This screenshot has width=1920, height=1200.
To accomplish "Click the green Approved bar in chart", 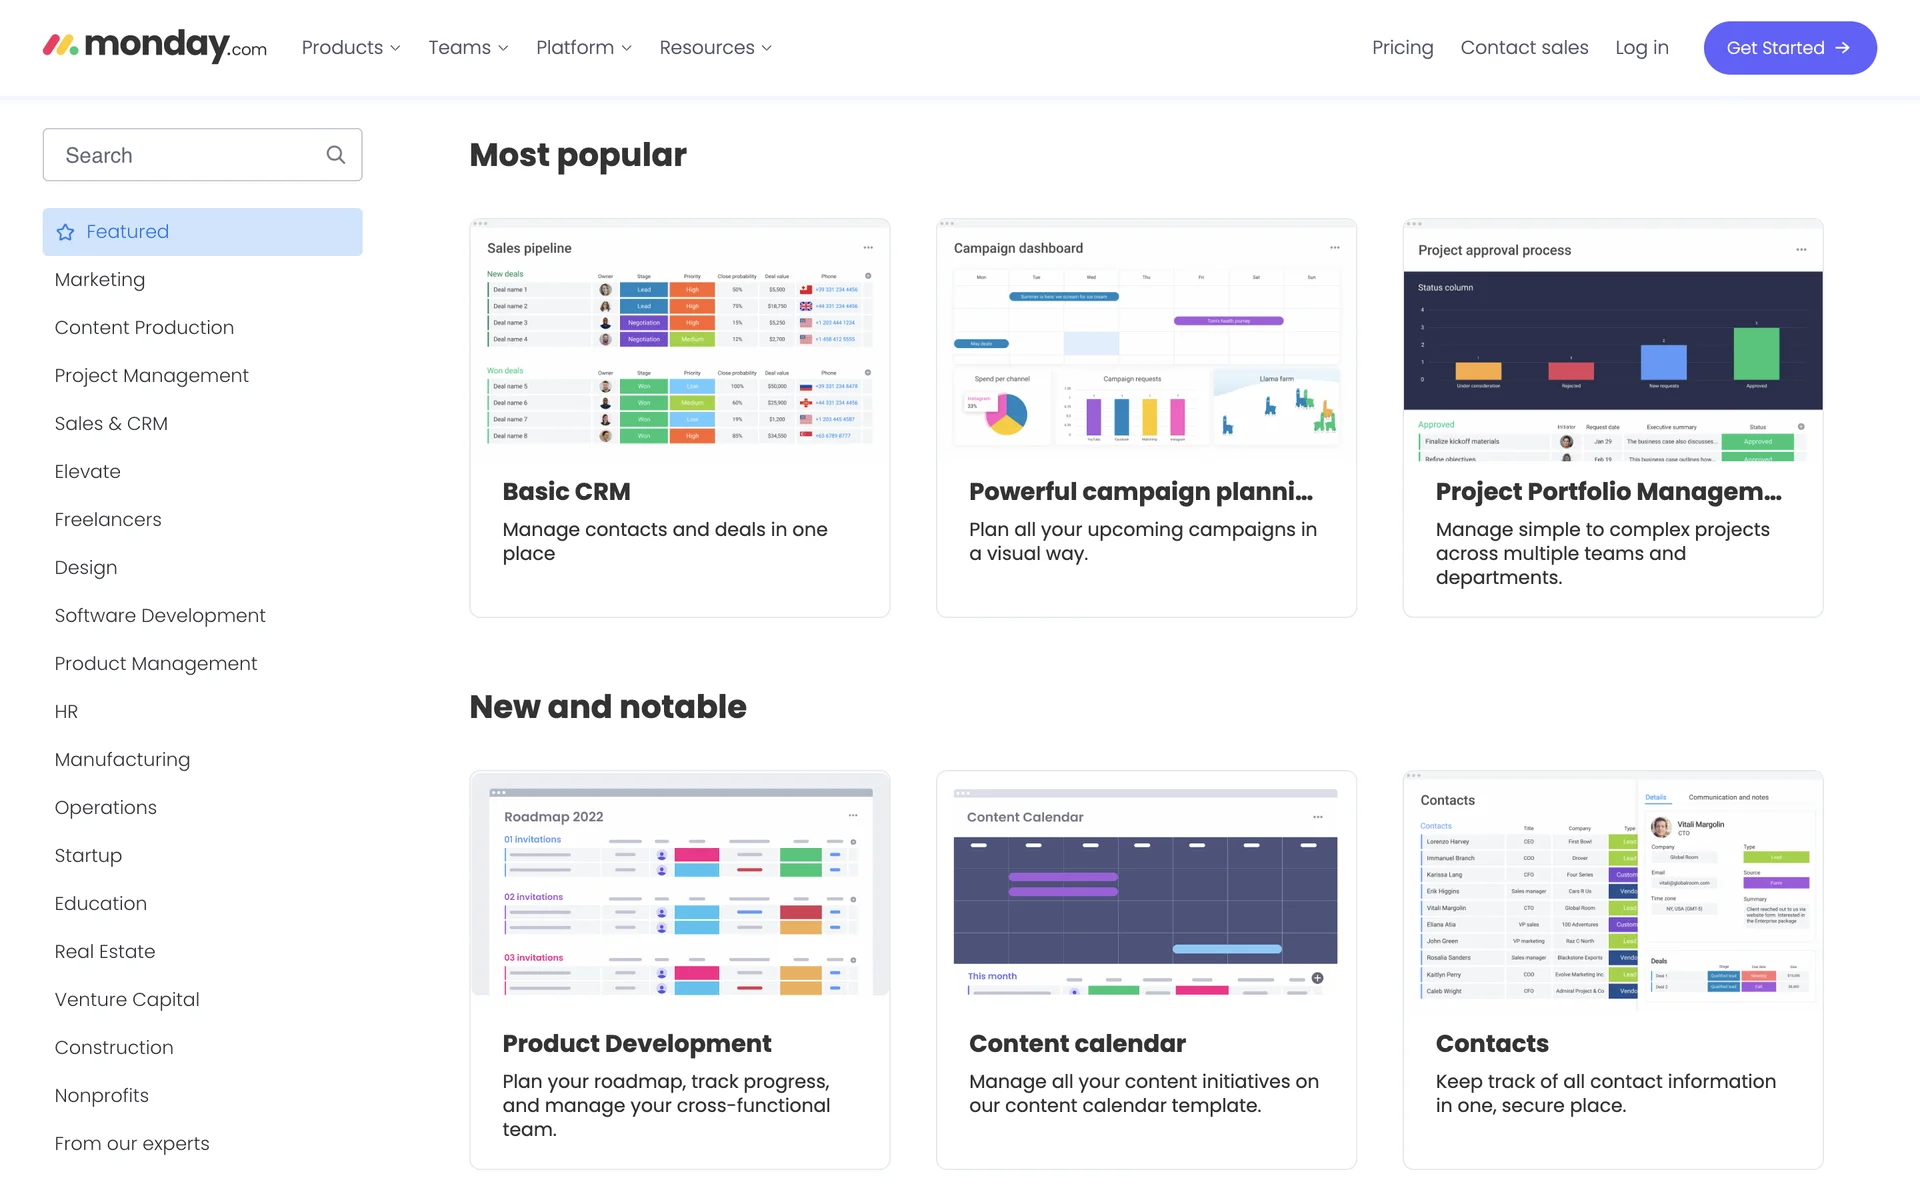I will pyautogui.click(x=1756, y=354).
